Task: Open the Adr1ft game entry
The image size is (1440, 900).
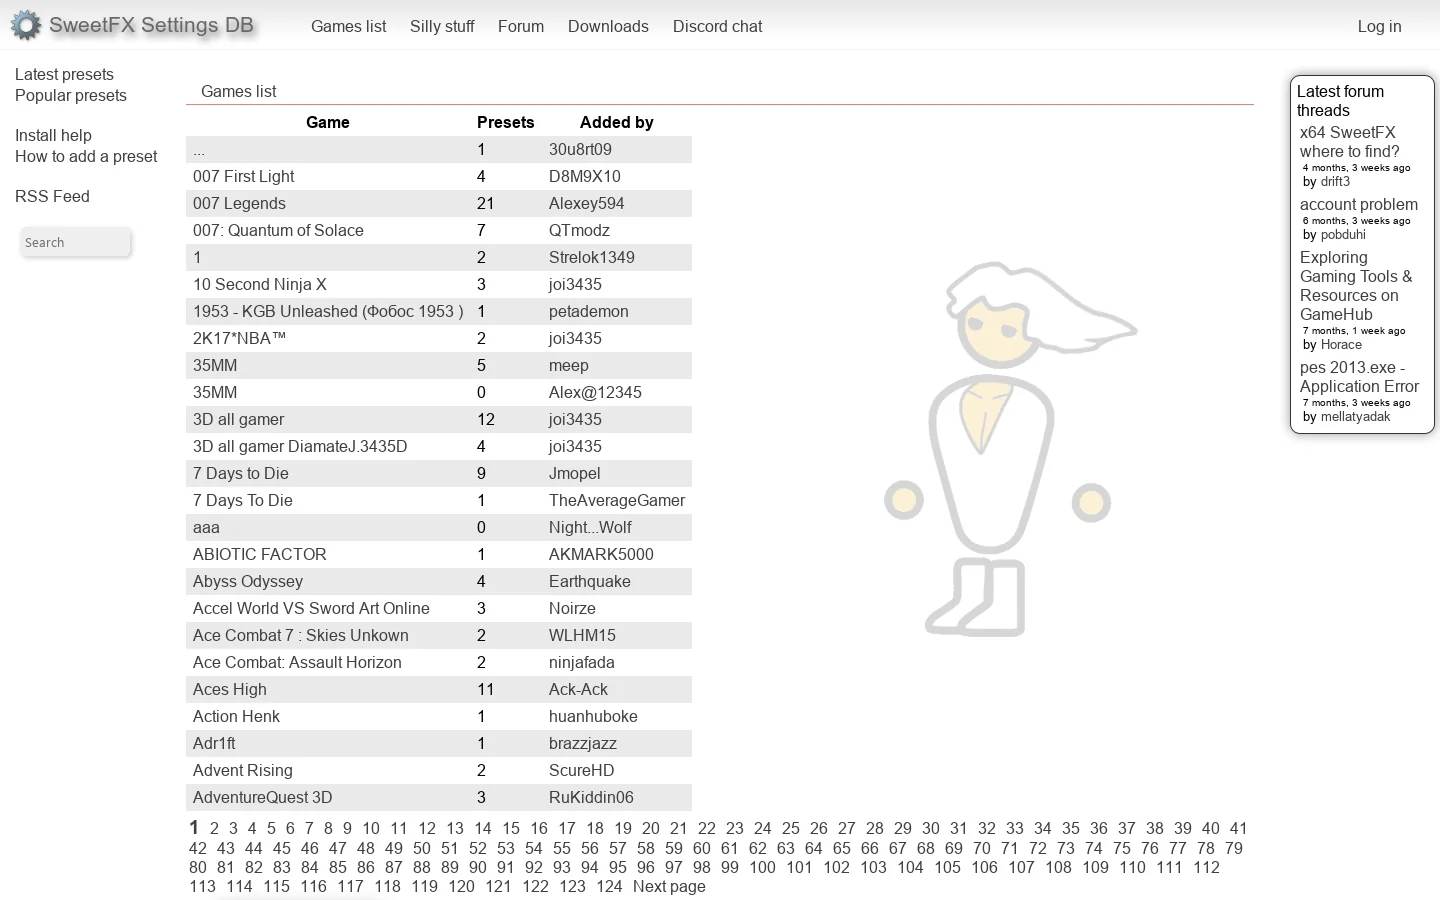Action: (214, 743)
